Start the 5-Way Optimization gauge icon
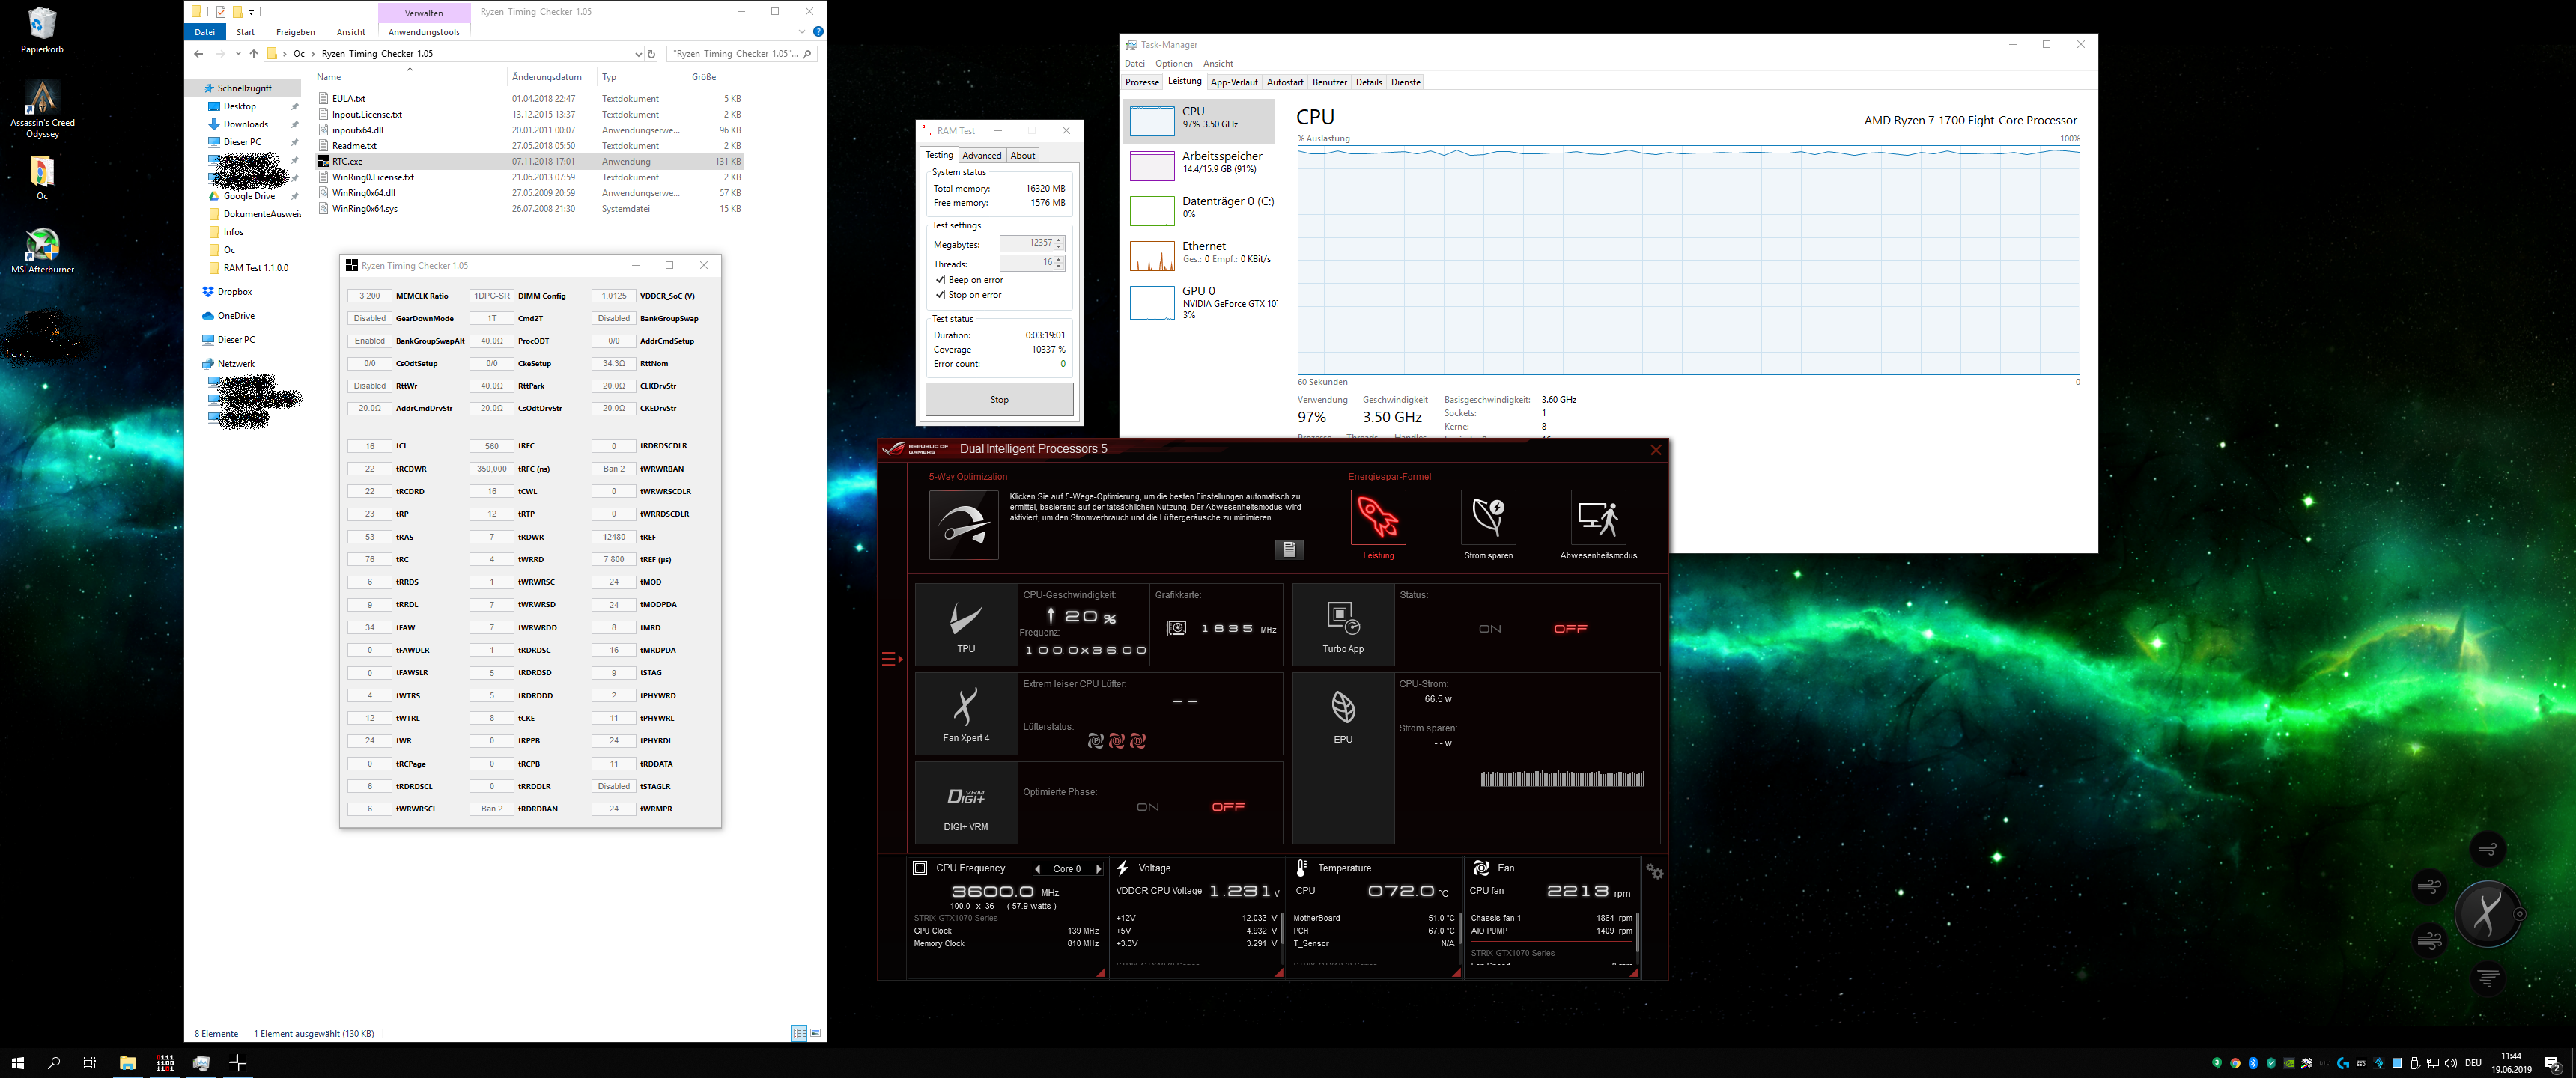Image resolution: width=2576 pixels, height=1078 pixels. pos(963,524)
